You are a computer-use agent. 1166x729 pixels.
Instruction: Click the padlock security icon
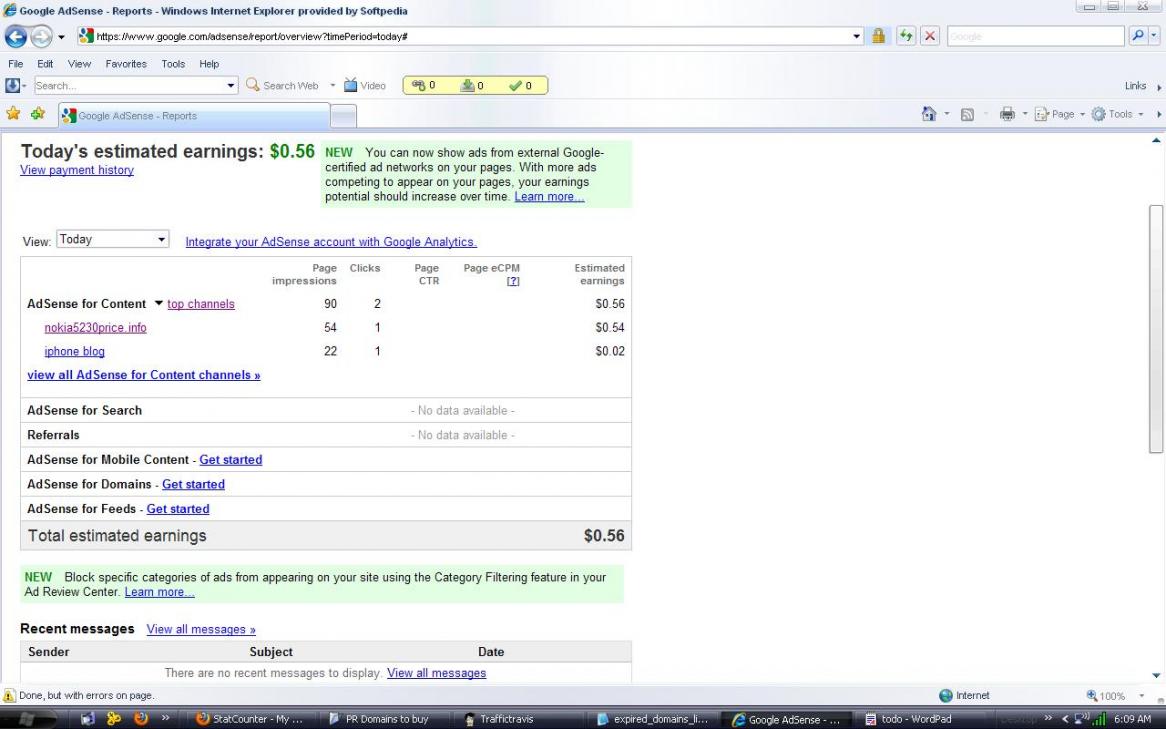[878, 36]
